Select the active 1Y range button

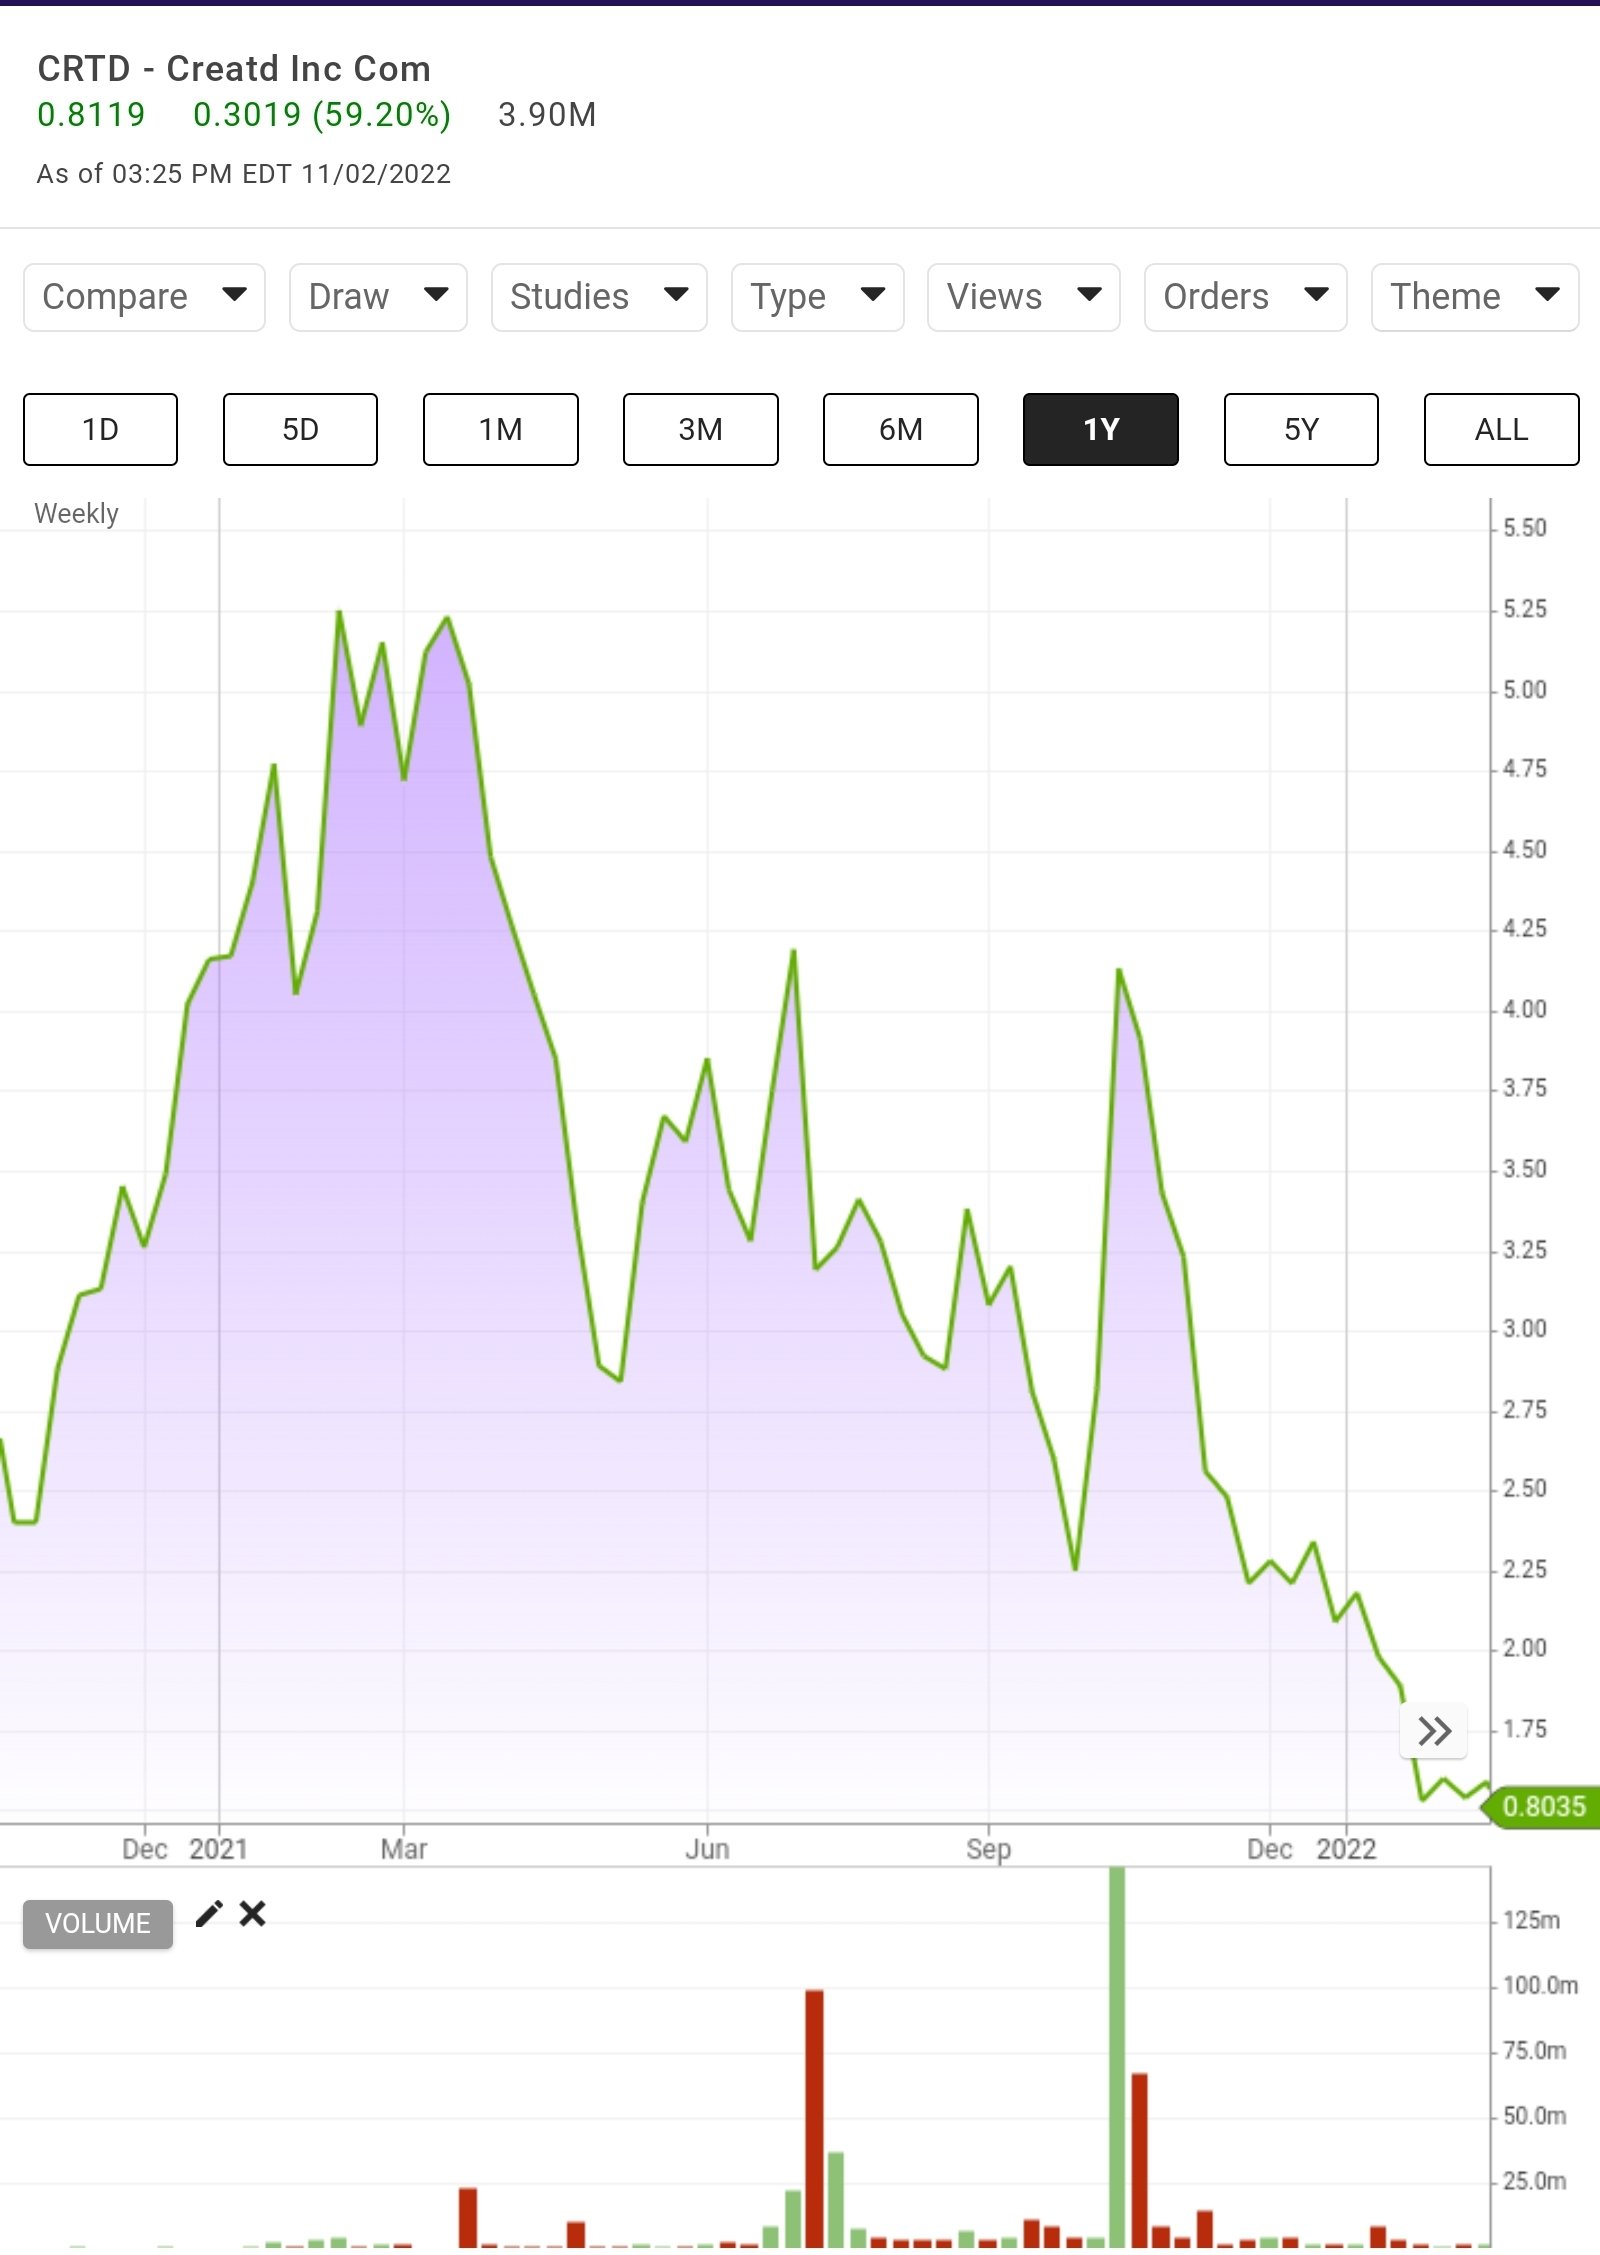(x=1100, y=429)
